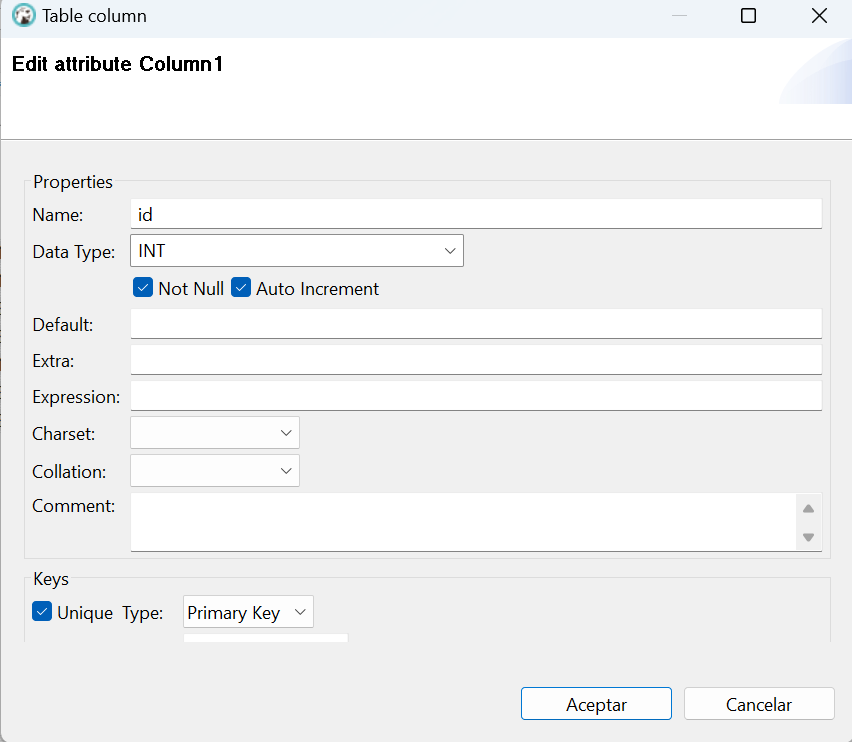
Task: Select the Extra input field
Action: [x=476, y=360]
